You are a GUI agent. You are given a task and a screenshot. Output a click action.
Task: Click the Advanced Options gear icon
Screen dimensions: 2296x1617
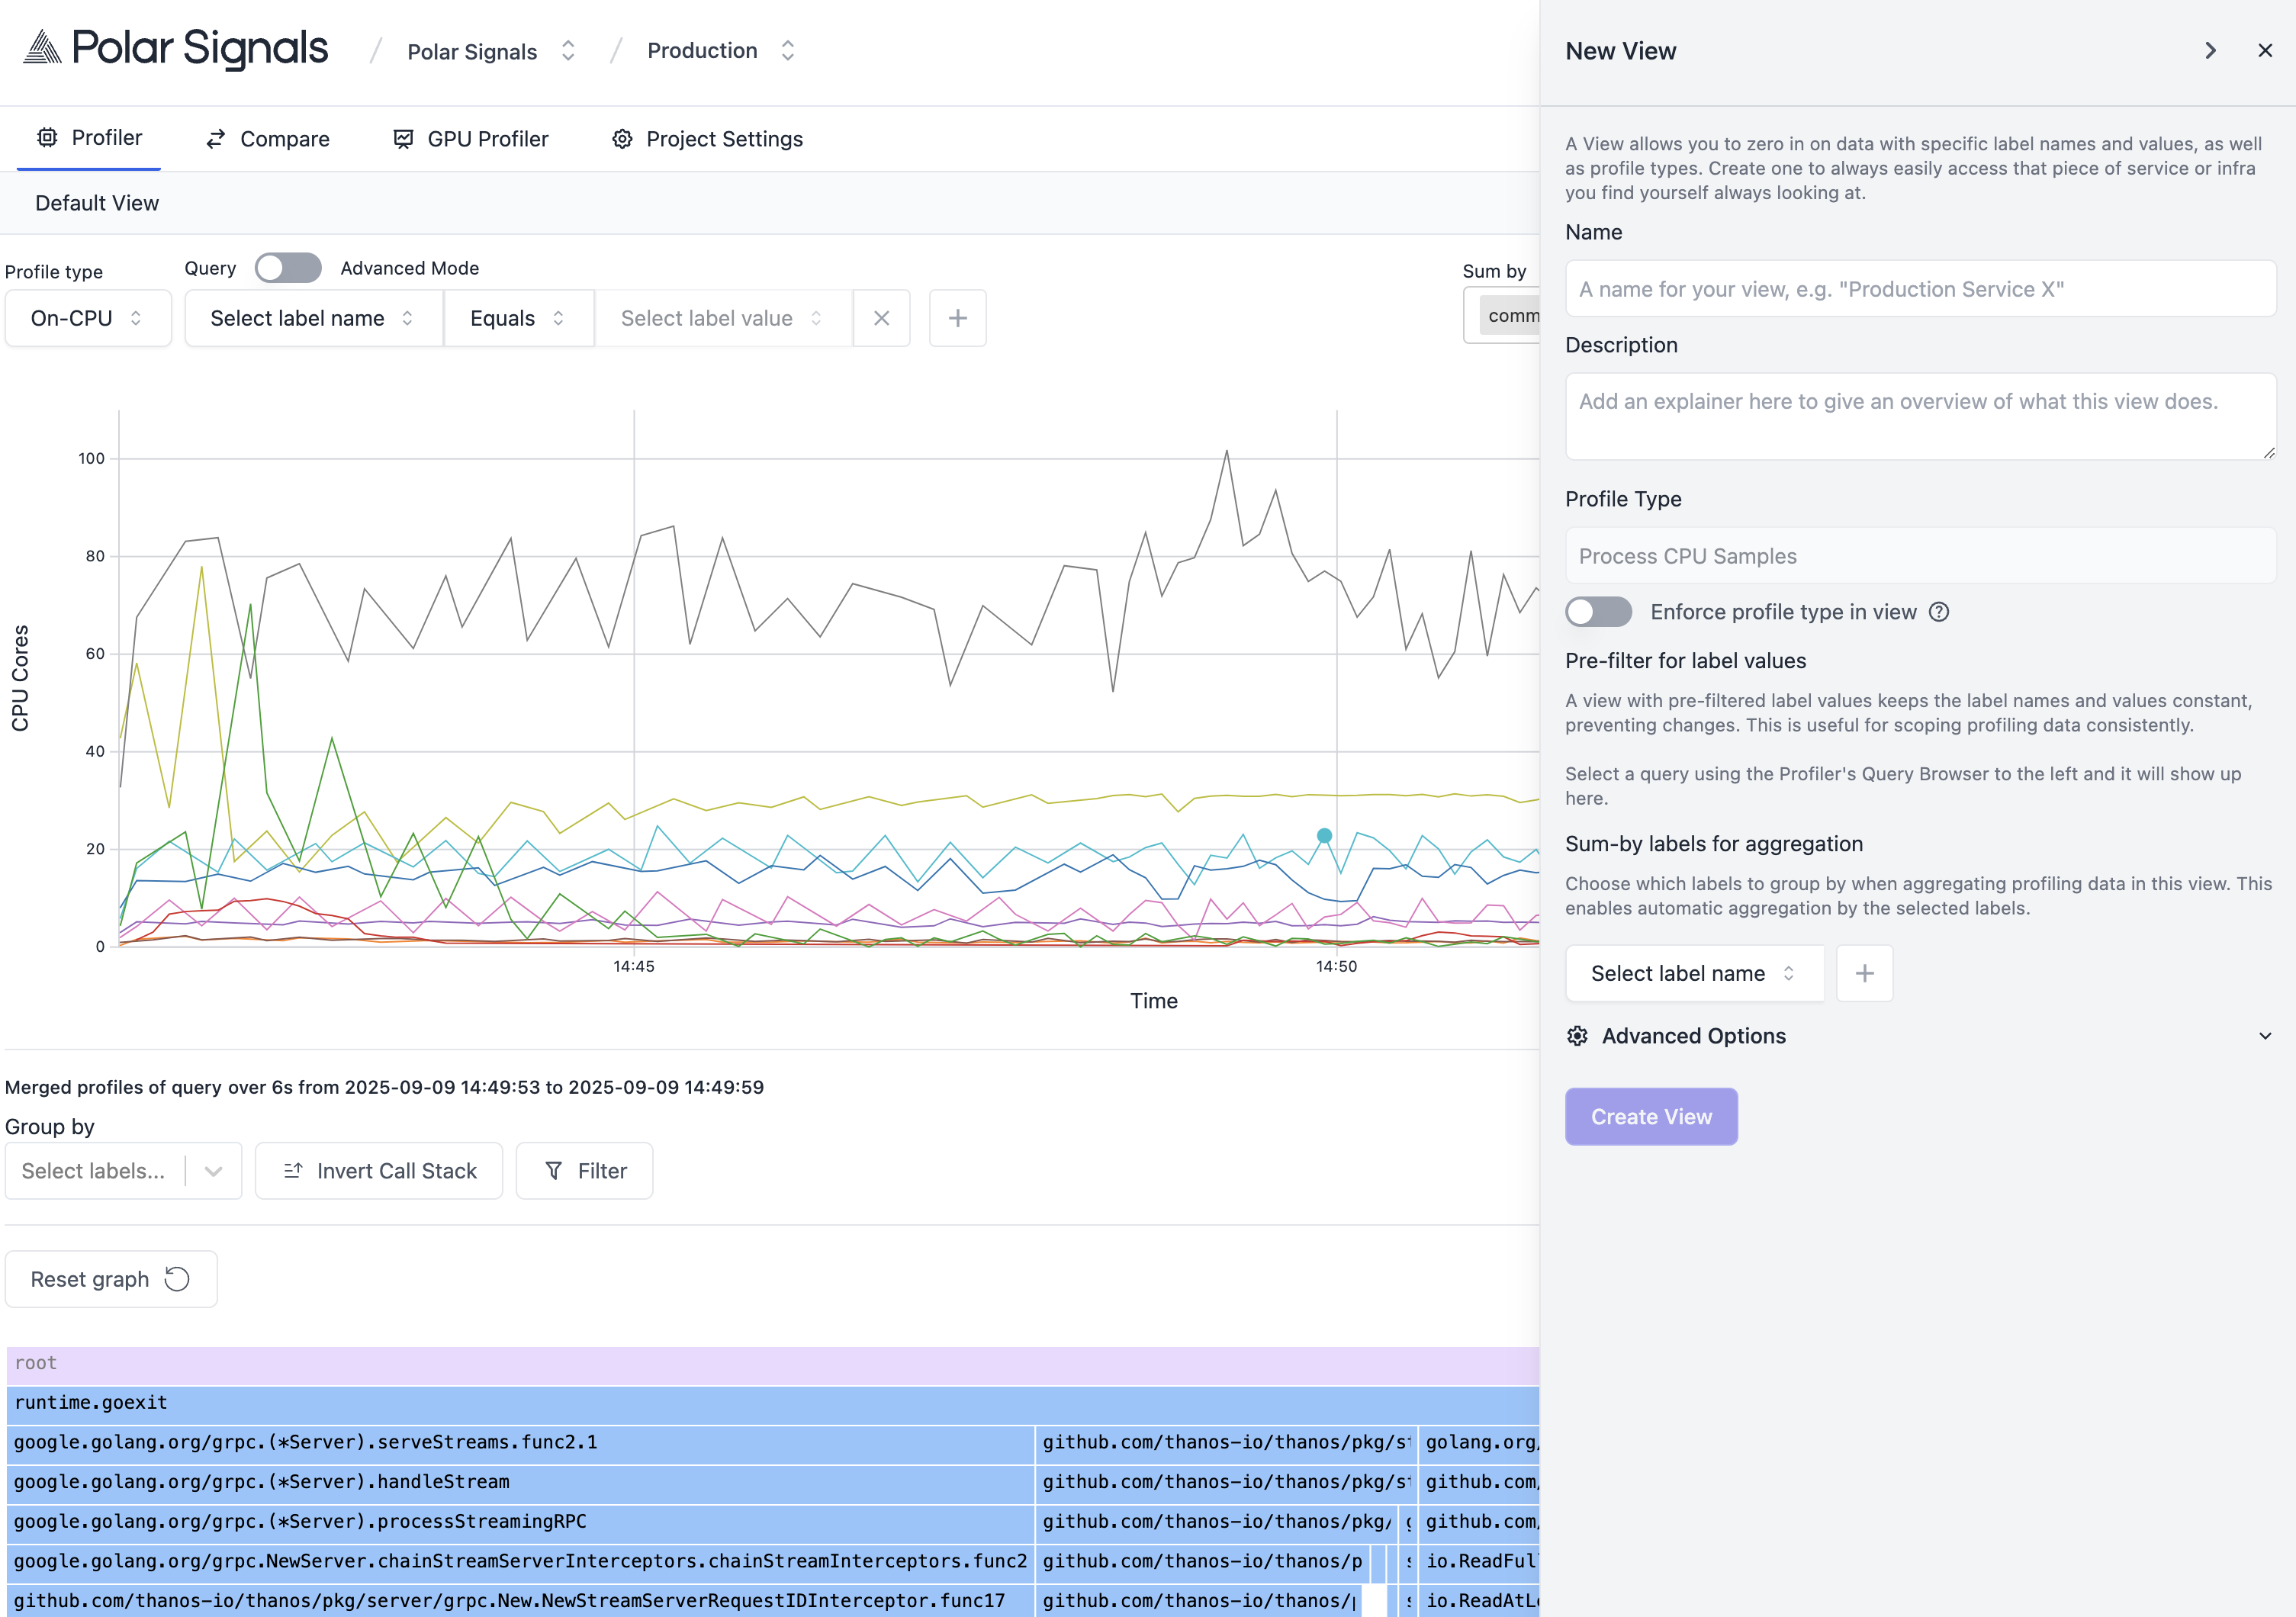coord(1577,1036)
